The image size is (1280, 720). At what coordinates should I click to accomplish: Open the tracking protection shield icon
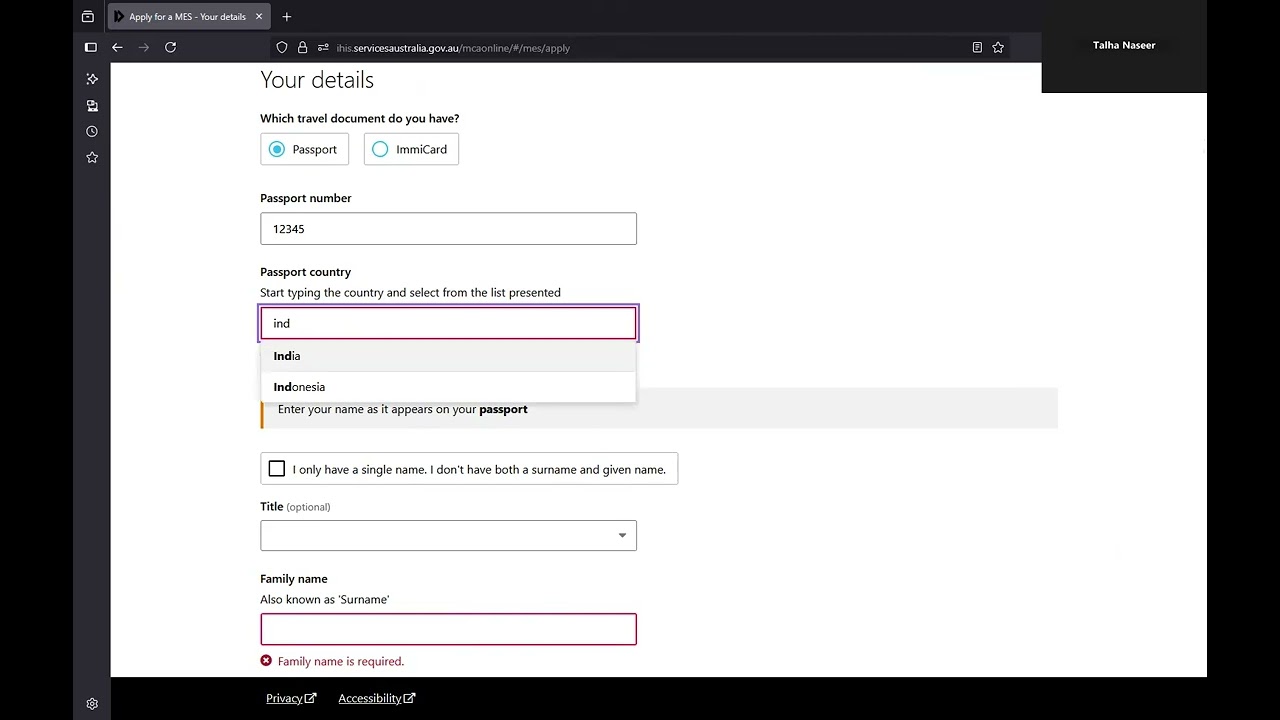pyautogui.click(x=282, y=47)
